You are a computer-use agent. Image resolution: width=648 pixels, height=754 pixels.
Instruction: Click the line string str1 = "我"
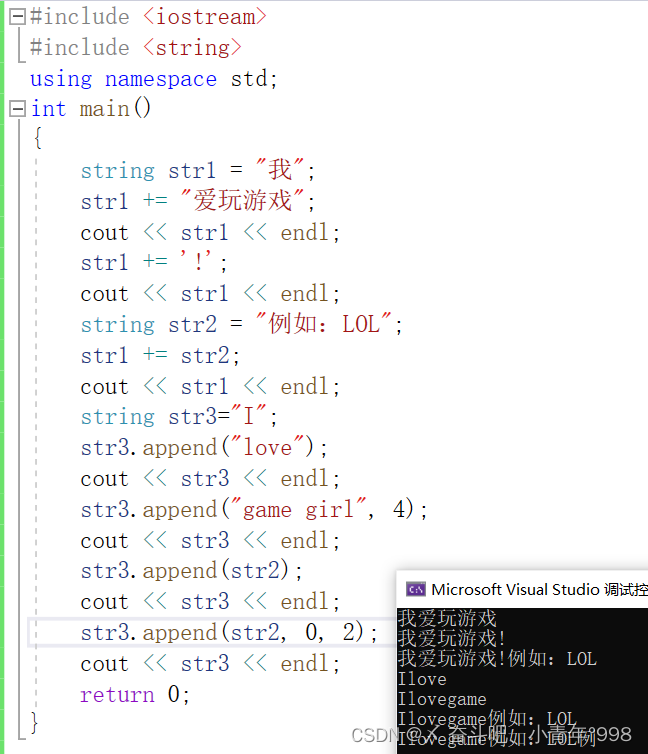pos(198,170)
